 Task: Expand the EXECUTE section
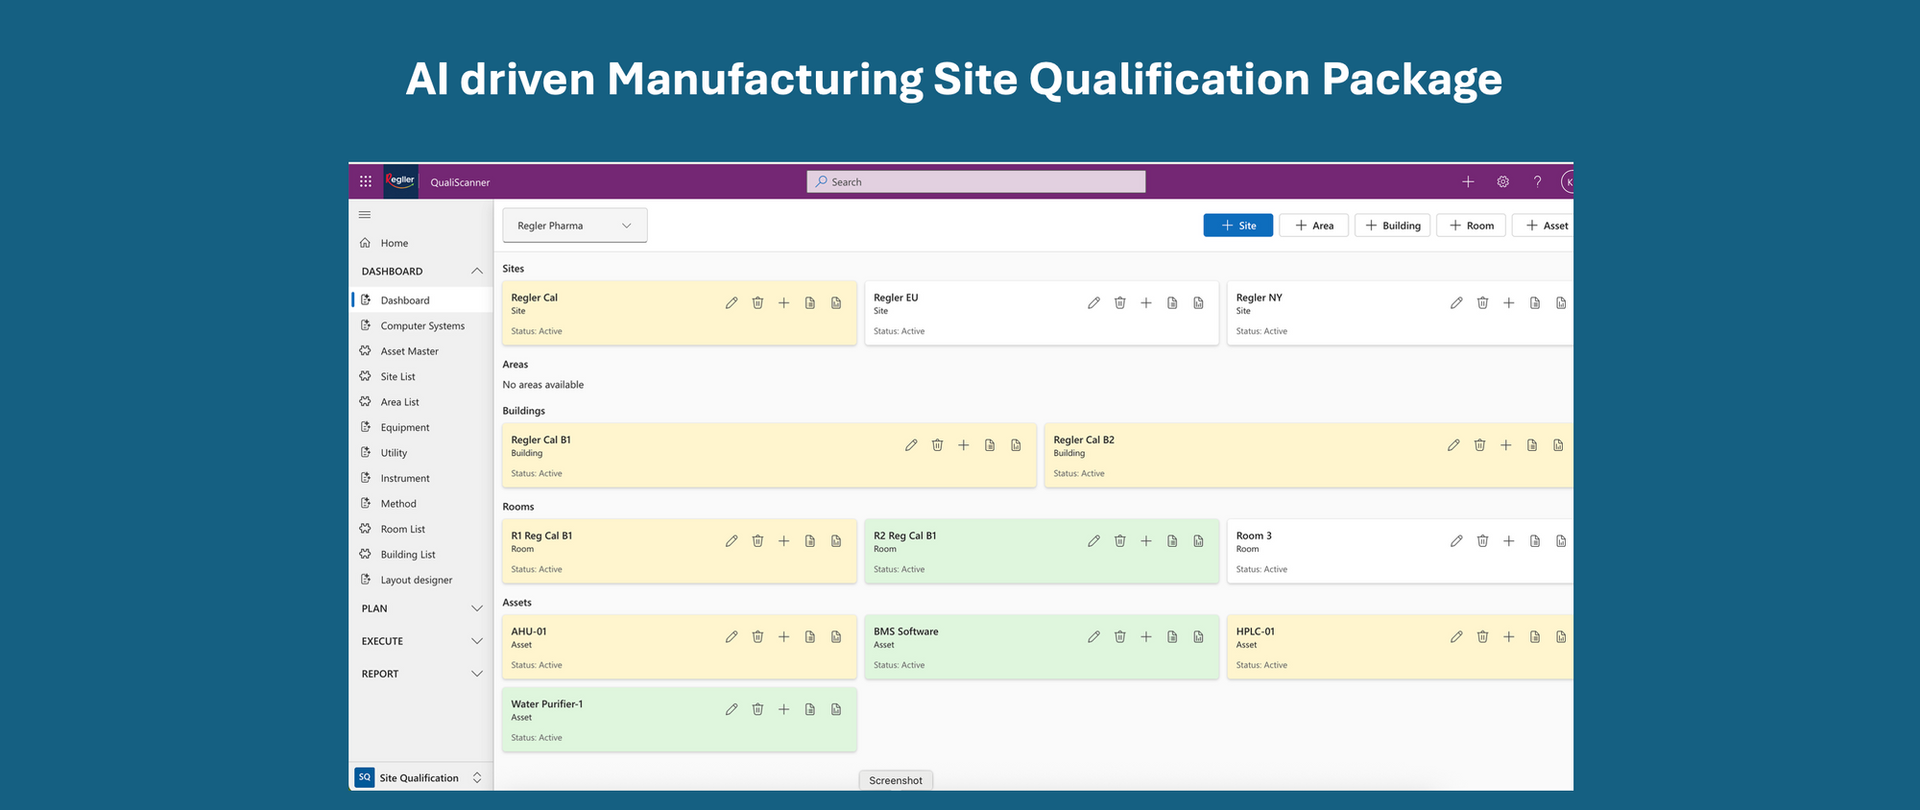[x=476, y=641]
